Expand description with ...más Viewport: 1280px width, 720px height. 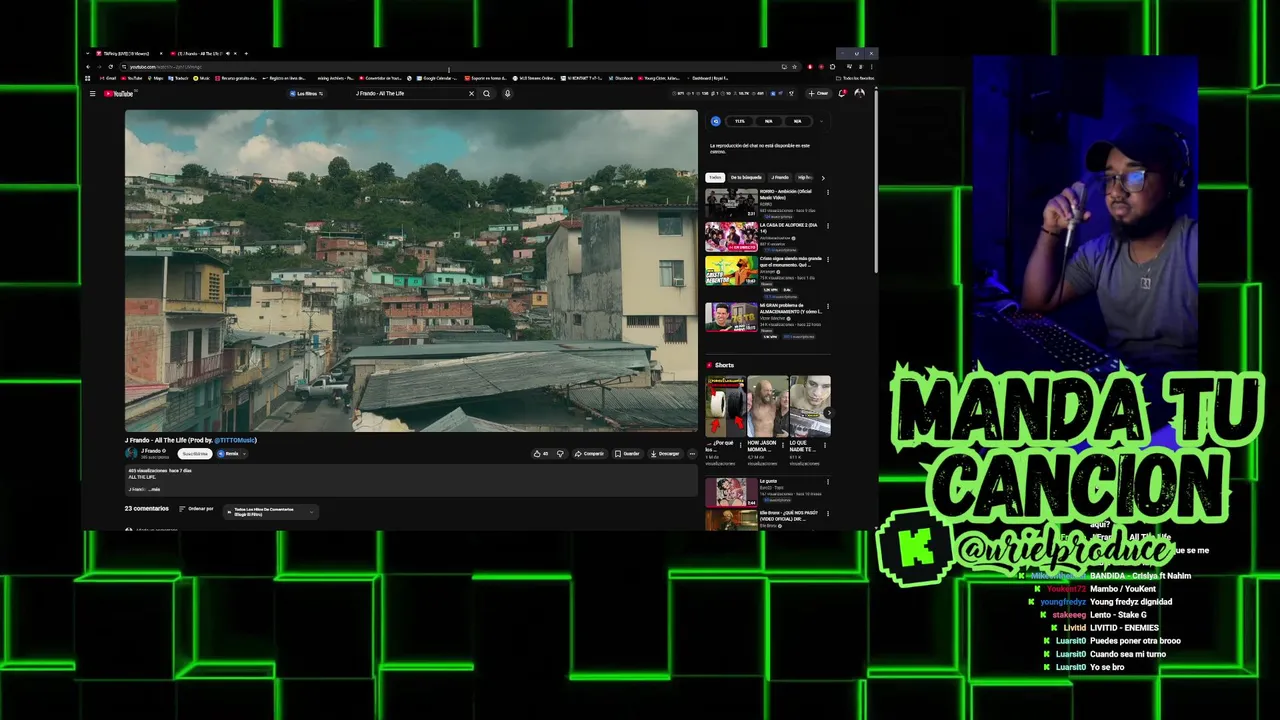pyautogui.click(x=154, y=489)
